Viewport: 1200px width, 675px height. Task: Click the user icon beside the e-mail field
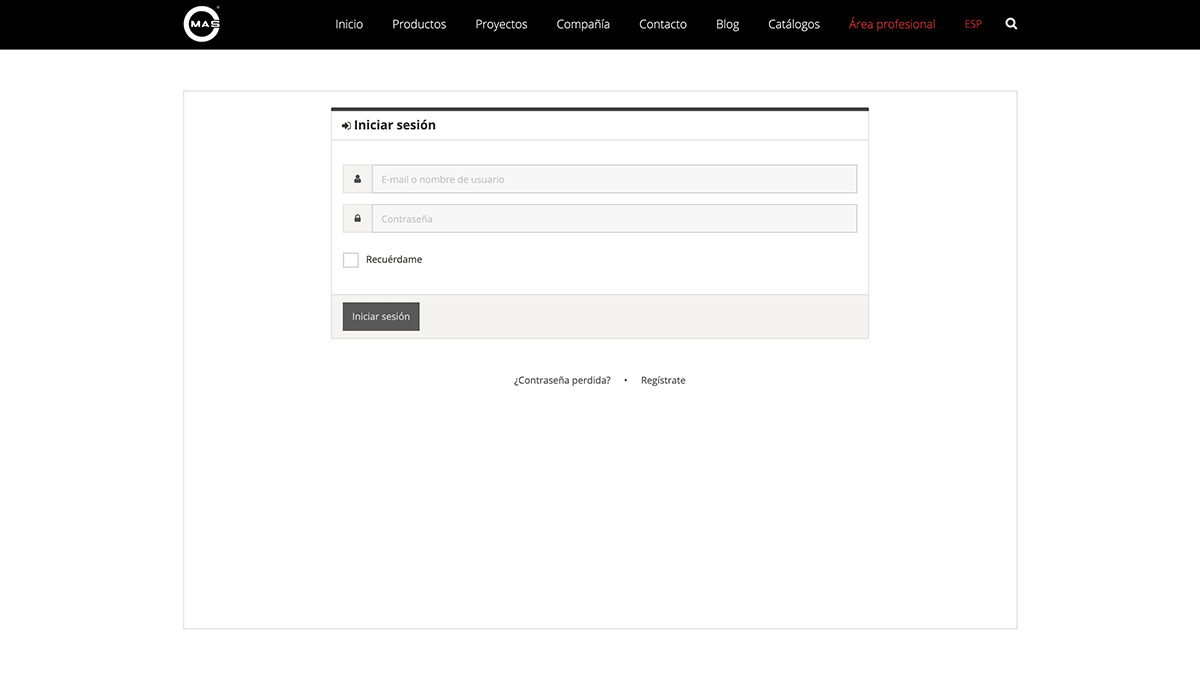(x=357, y=179)
